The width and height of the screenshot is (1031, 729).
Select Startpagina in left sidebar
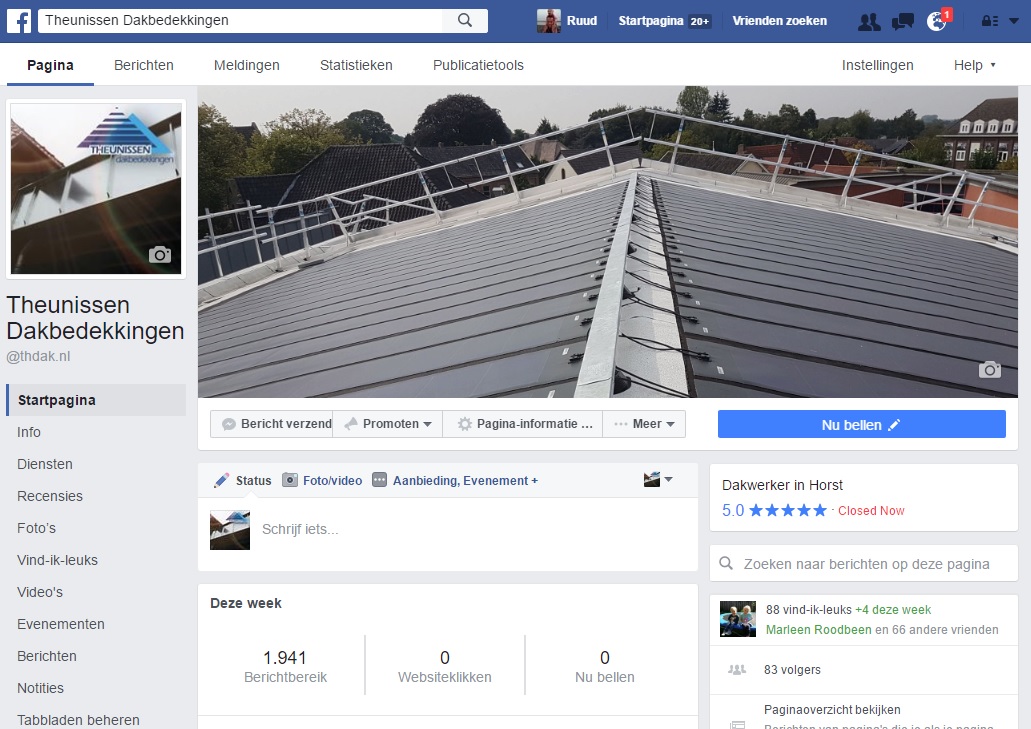tap(96, 400)
